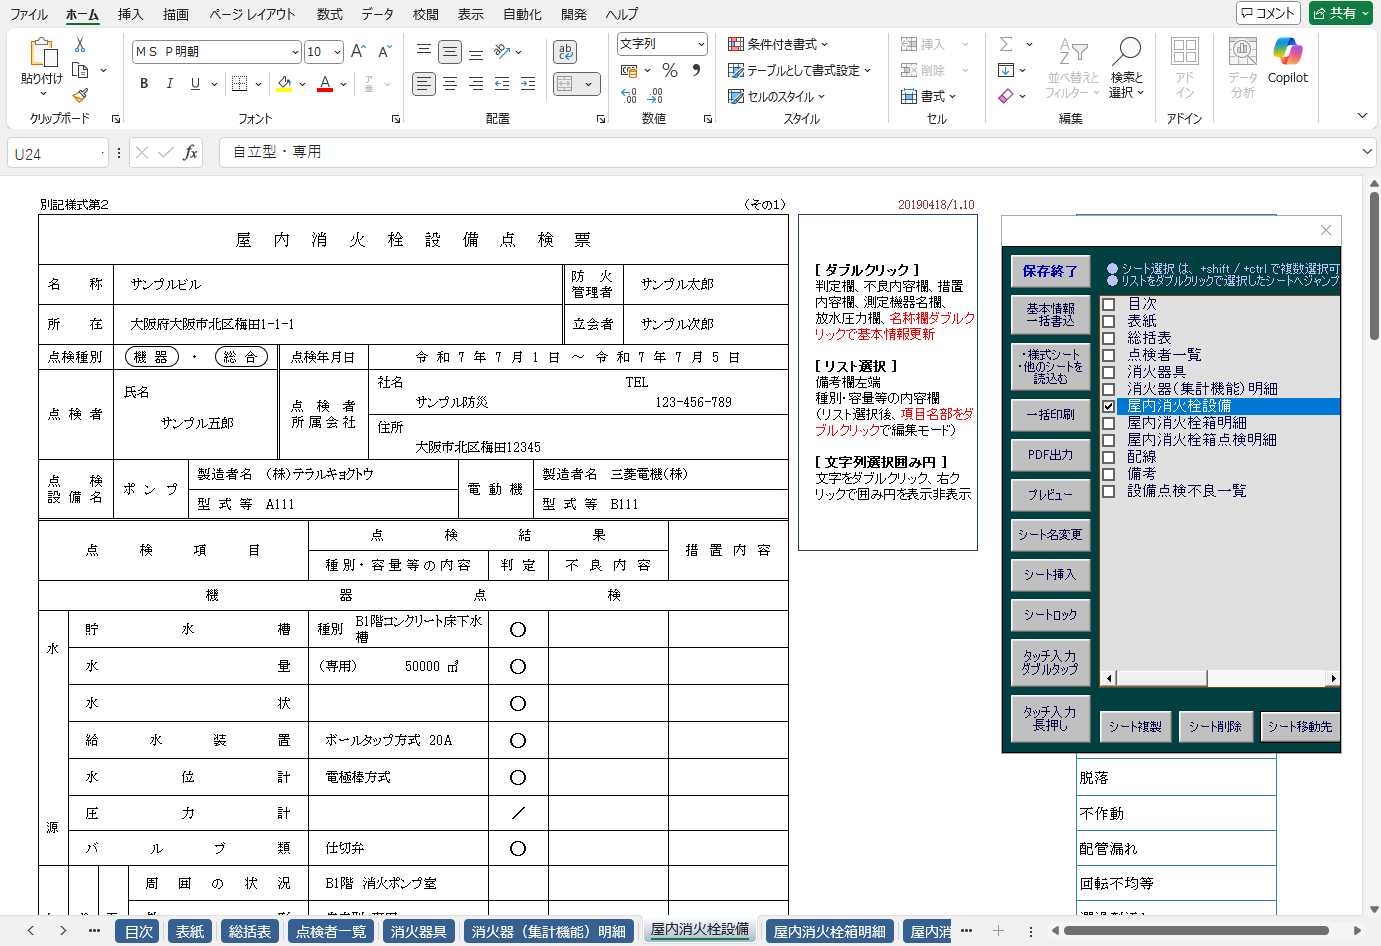This screenshot has height=946, width=1381.
Task: Switch to the 点検者一覧 sheet tab
Action: coord(330,931)
